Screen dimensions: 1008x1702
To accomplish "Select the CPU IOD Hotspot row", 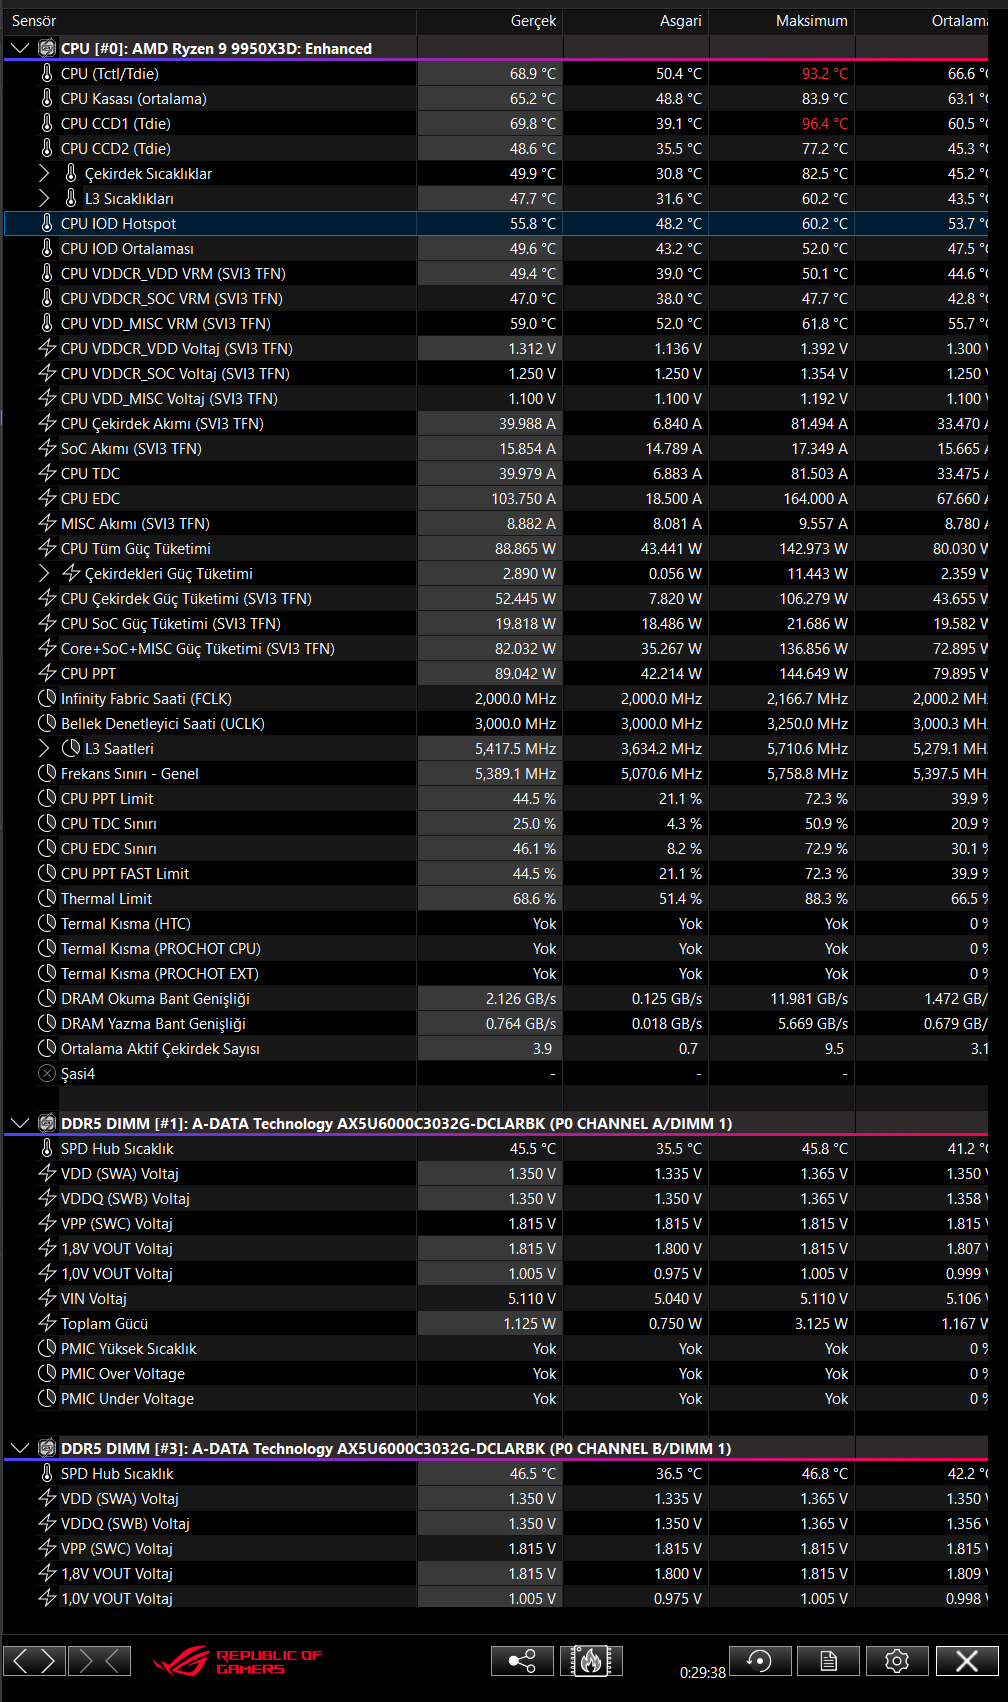I will coord(496,223).
